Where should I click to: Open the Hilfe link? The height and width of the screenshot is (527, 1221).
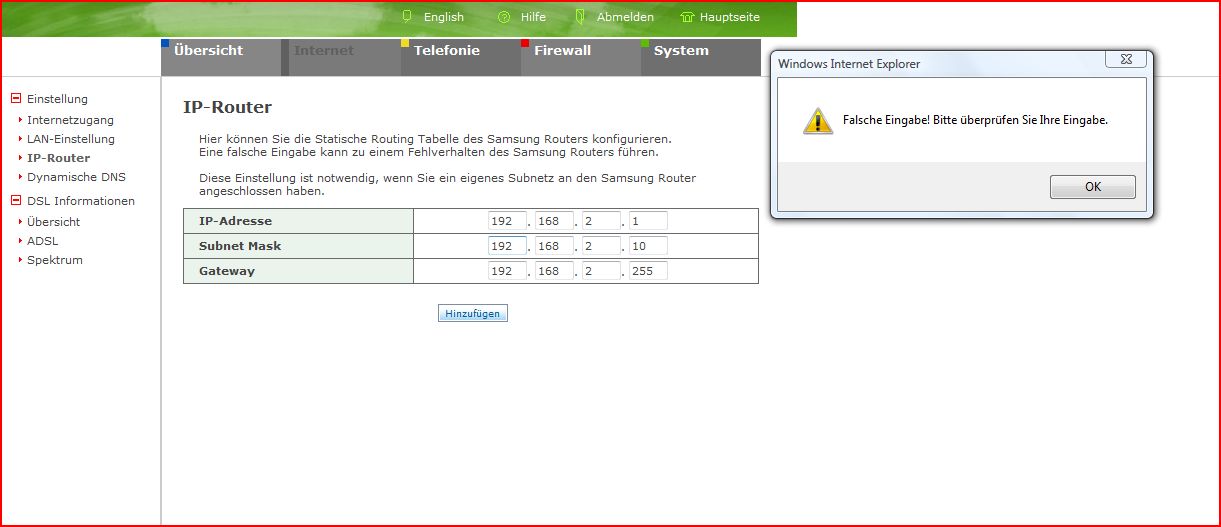(x=533, y=17)
